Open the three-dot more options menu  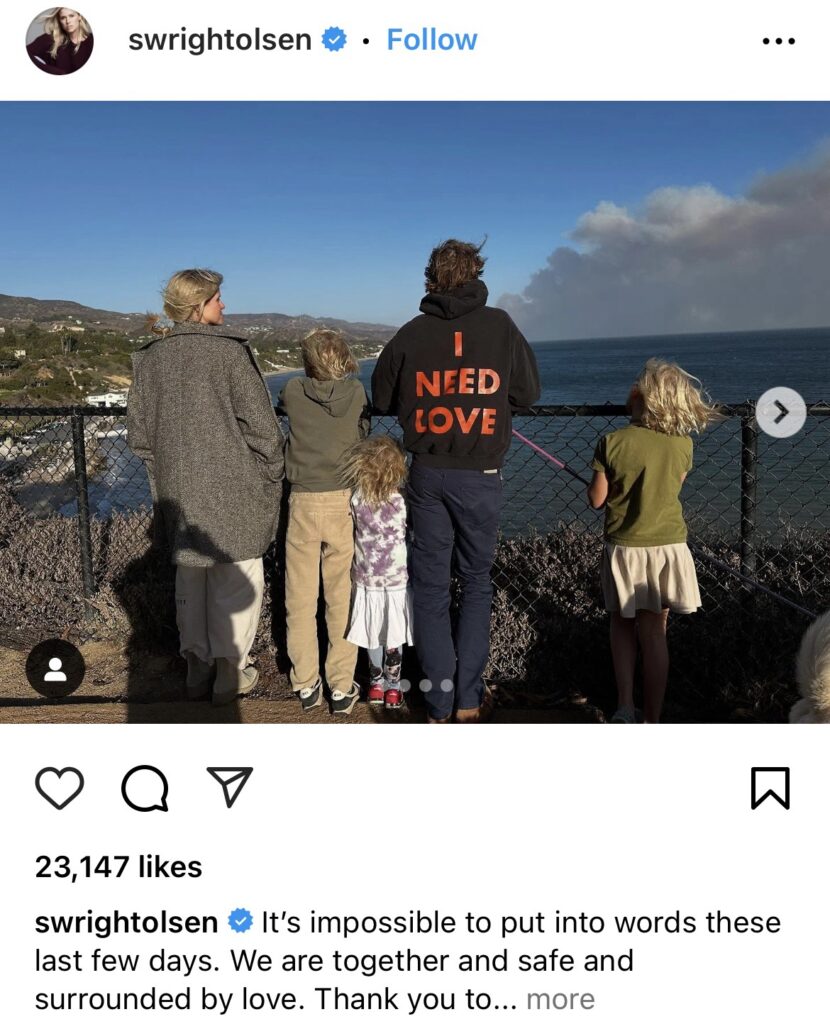click(778, 41)
